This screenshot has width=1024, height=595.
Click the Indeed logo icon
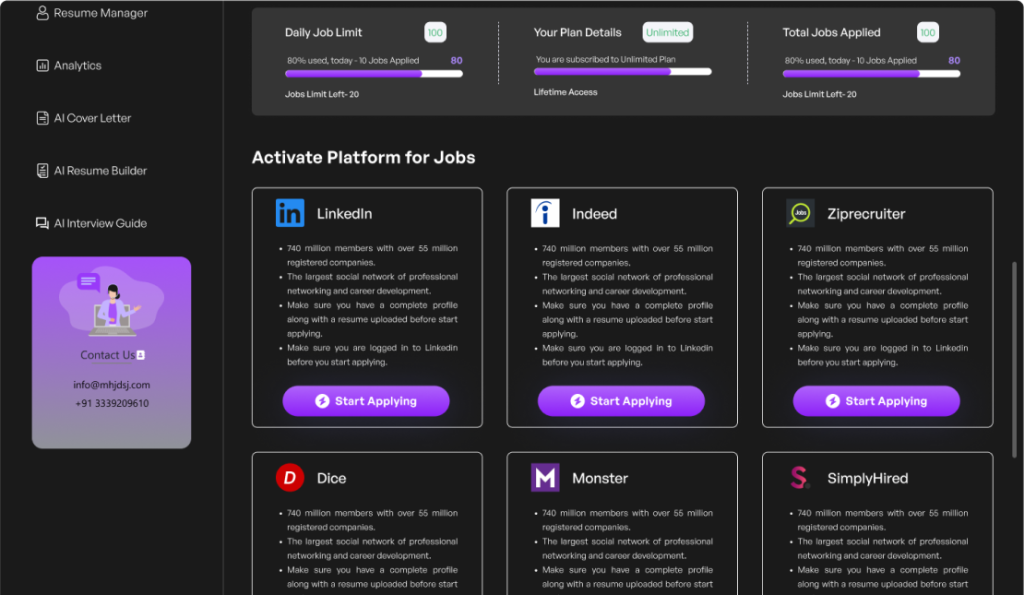pyautogui.click(x=545, y=213)
